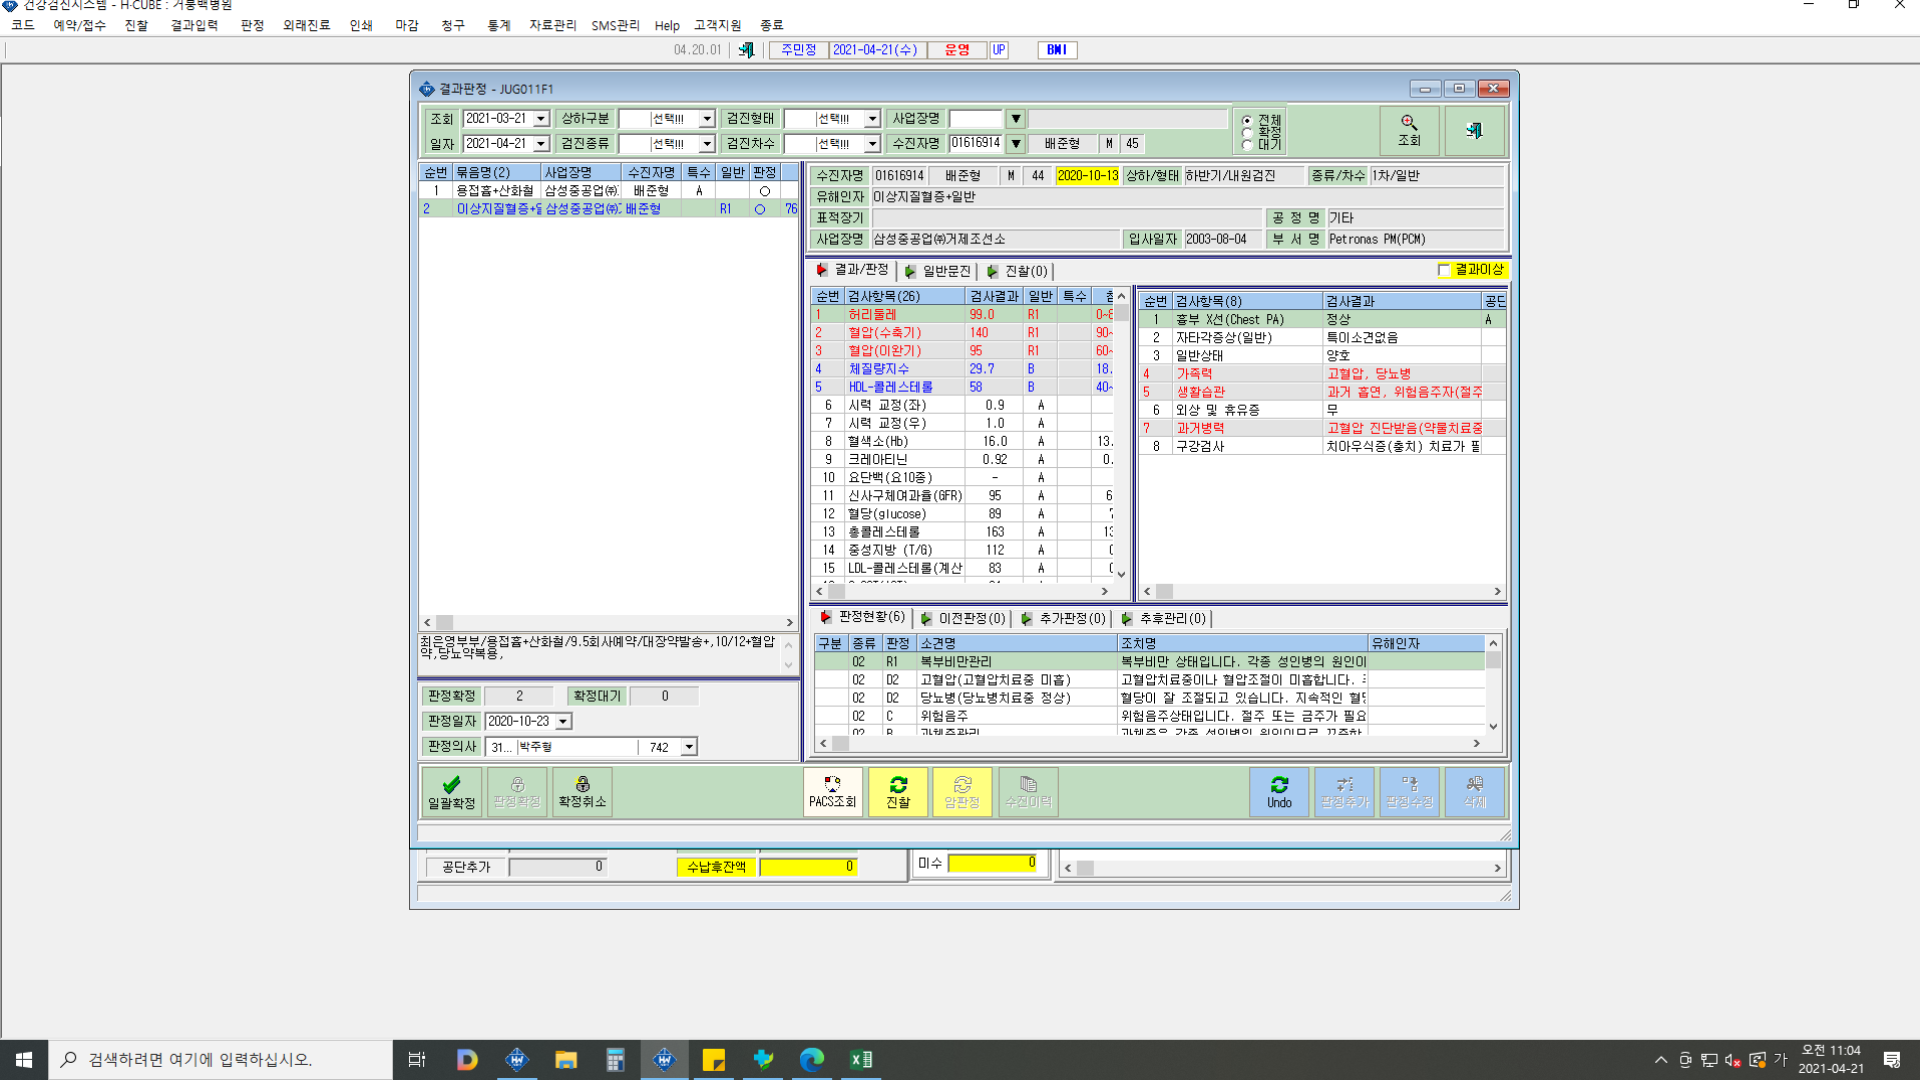Click the yellow 미수 amount field

pyautogui.click(x=992, y=863)
